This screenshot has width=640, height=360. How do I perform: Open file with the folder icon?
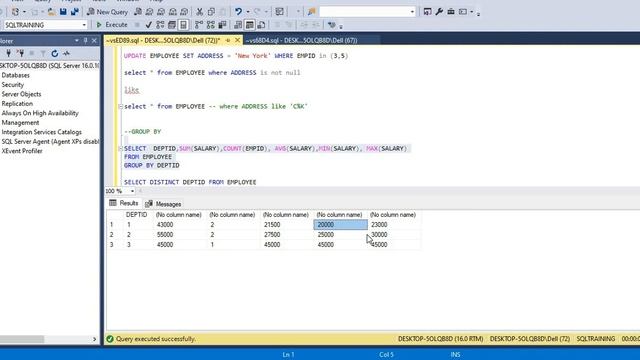point(51,12)
